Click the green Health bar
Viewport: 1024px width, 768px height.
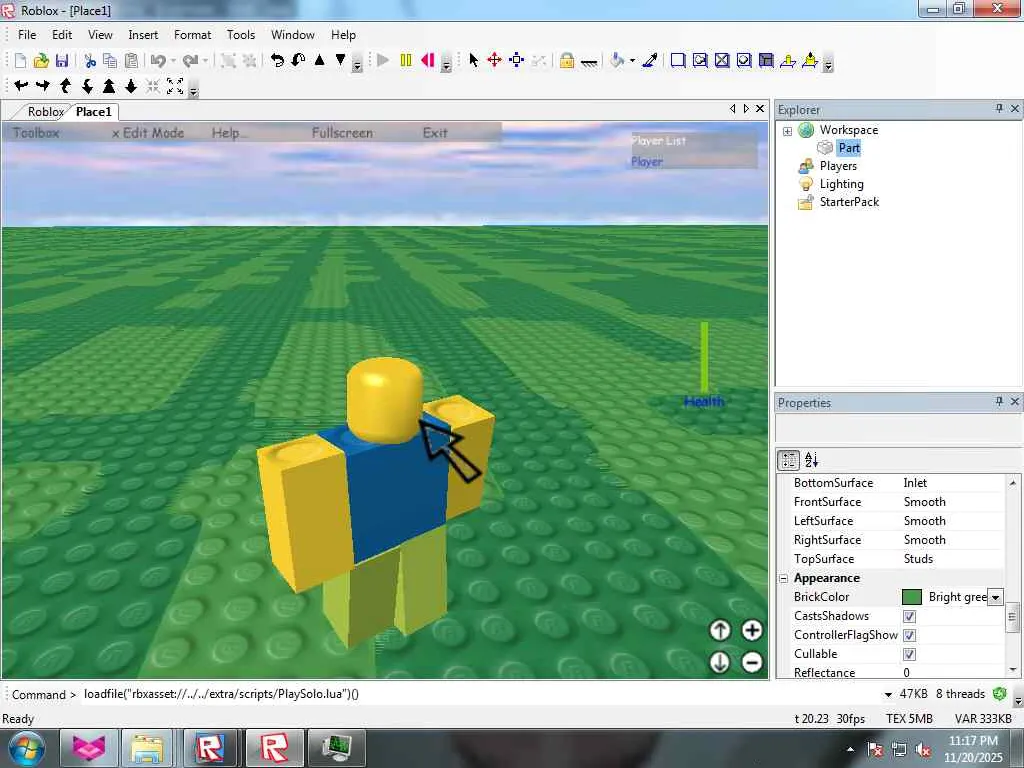coord(704,357)
